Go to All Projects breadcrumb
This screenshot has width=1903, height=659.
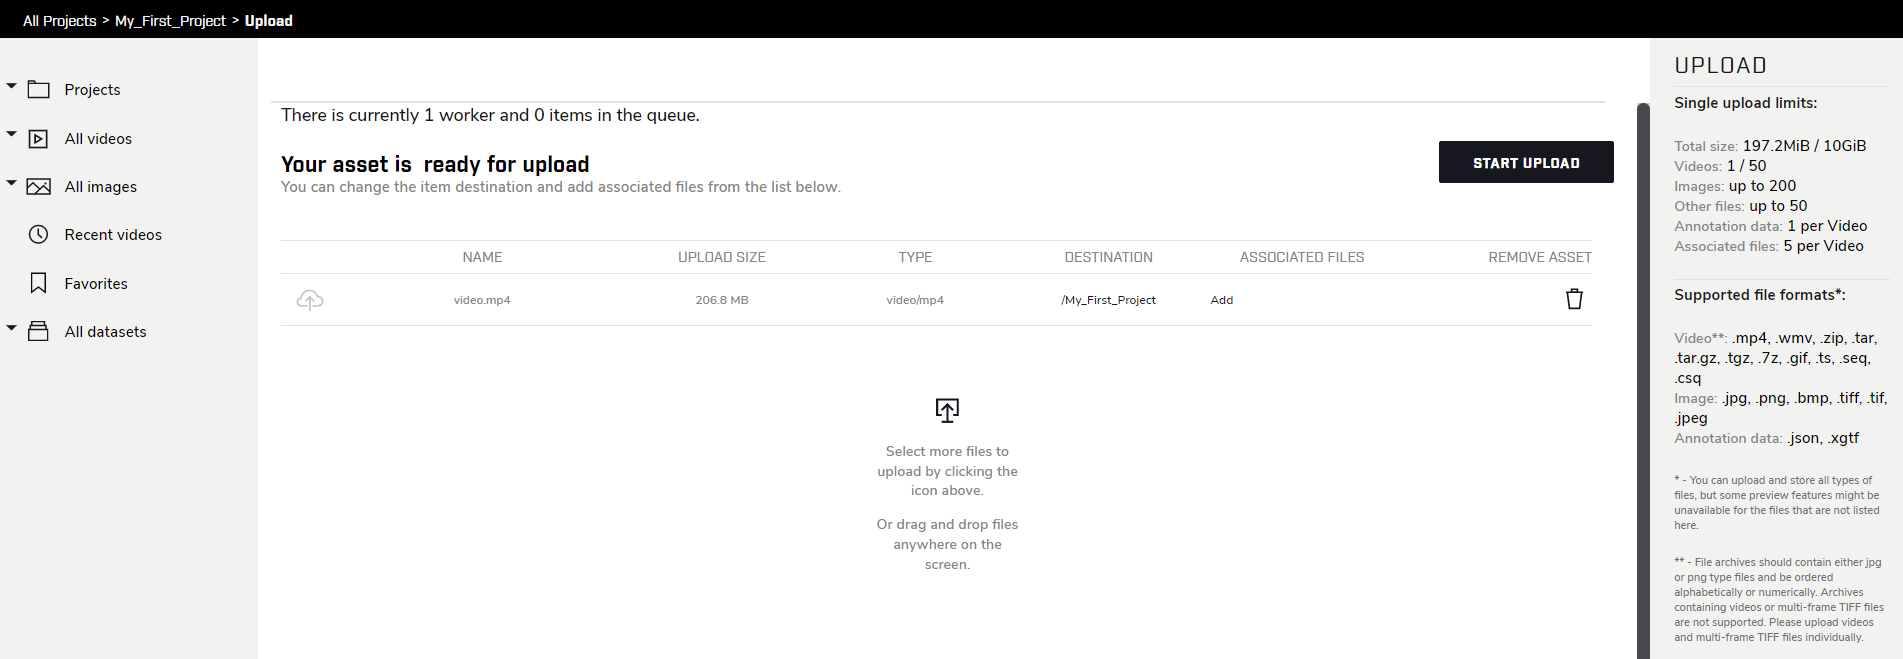pos(60,21)
